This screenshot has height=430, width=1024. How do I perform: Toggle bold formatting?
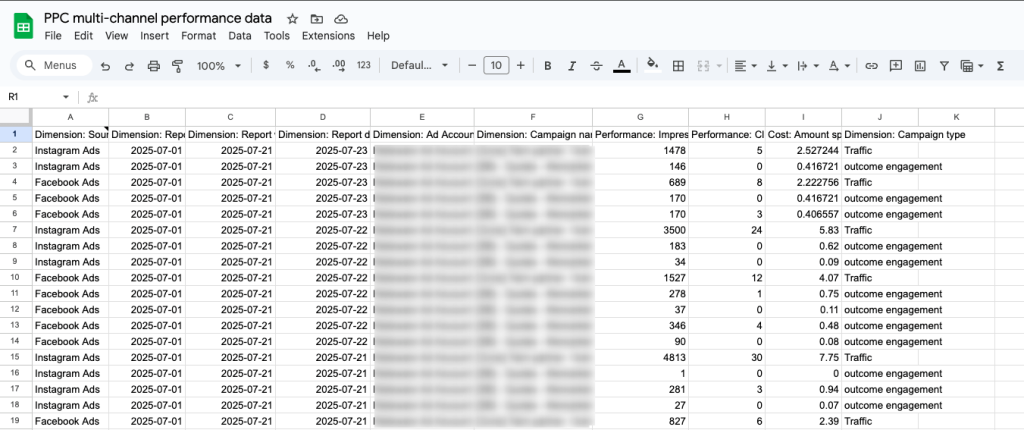click(548, 65)
